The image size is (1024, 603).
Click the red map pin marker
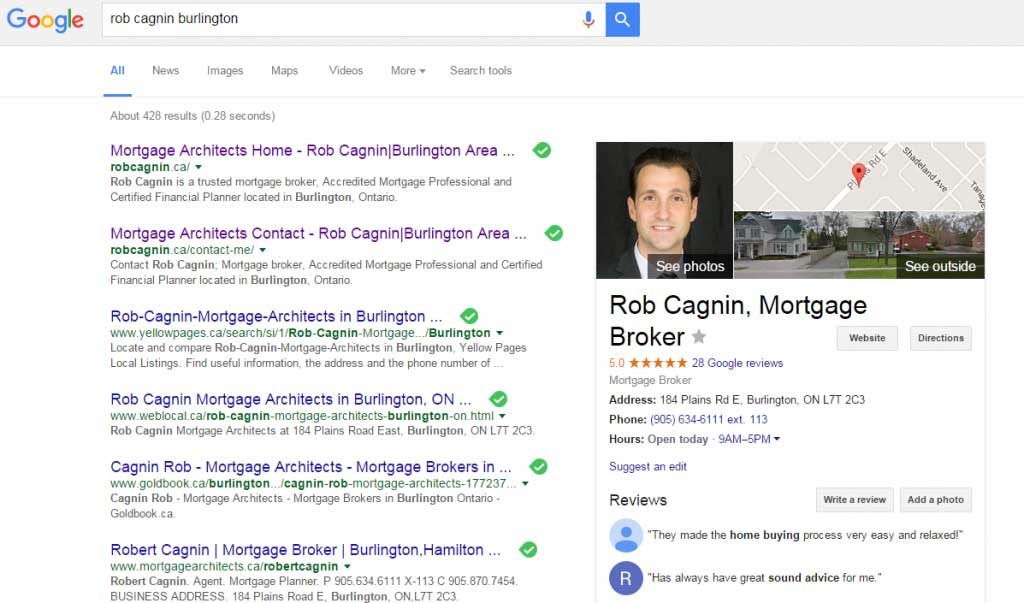(x=859, y=174)
